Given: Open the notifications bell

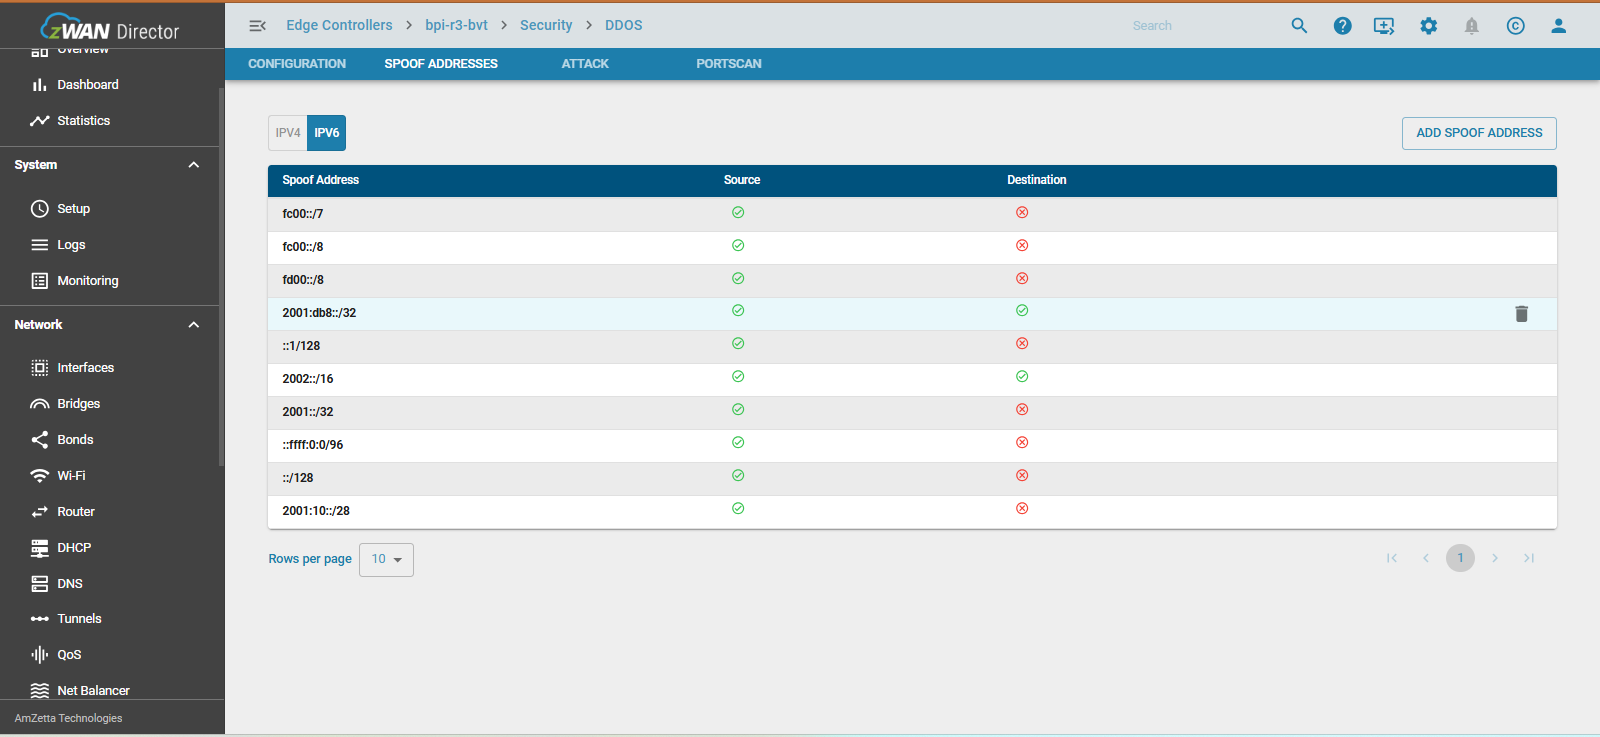Looking at the screenshot, I should pyautogui.click(x=1471, y=26).
